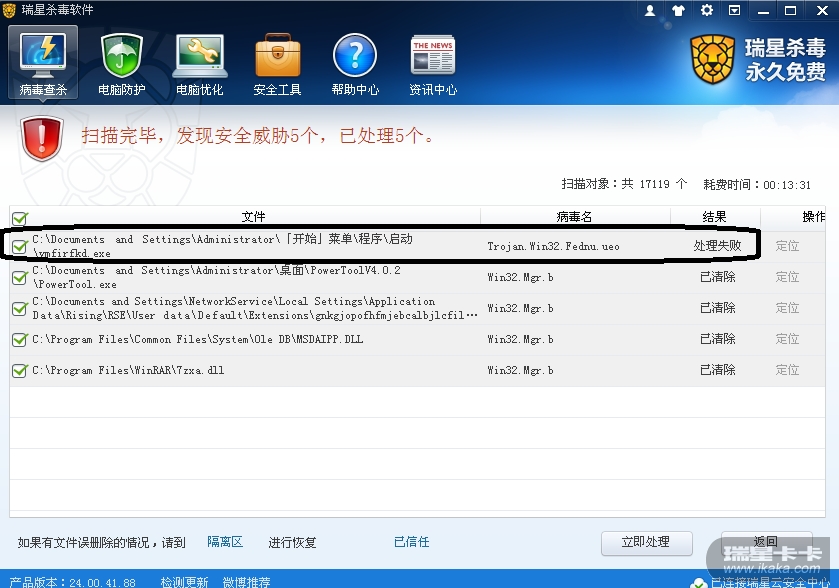Click the 病毒名 column header
Viewport: 839px width, 588px height.
click(x=574, y=217)
